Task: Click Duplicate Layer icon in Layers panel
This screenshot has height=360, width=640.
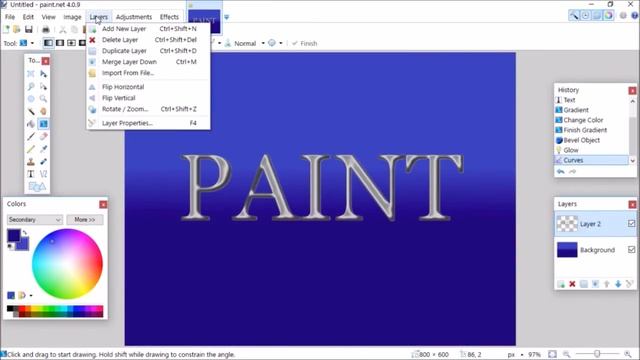Action: tap(584, 284)
